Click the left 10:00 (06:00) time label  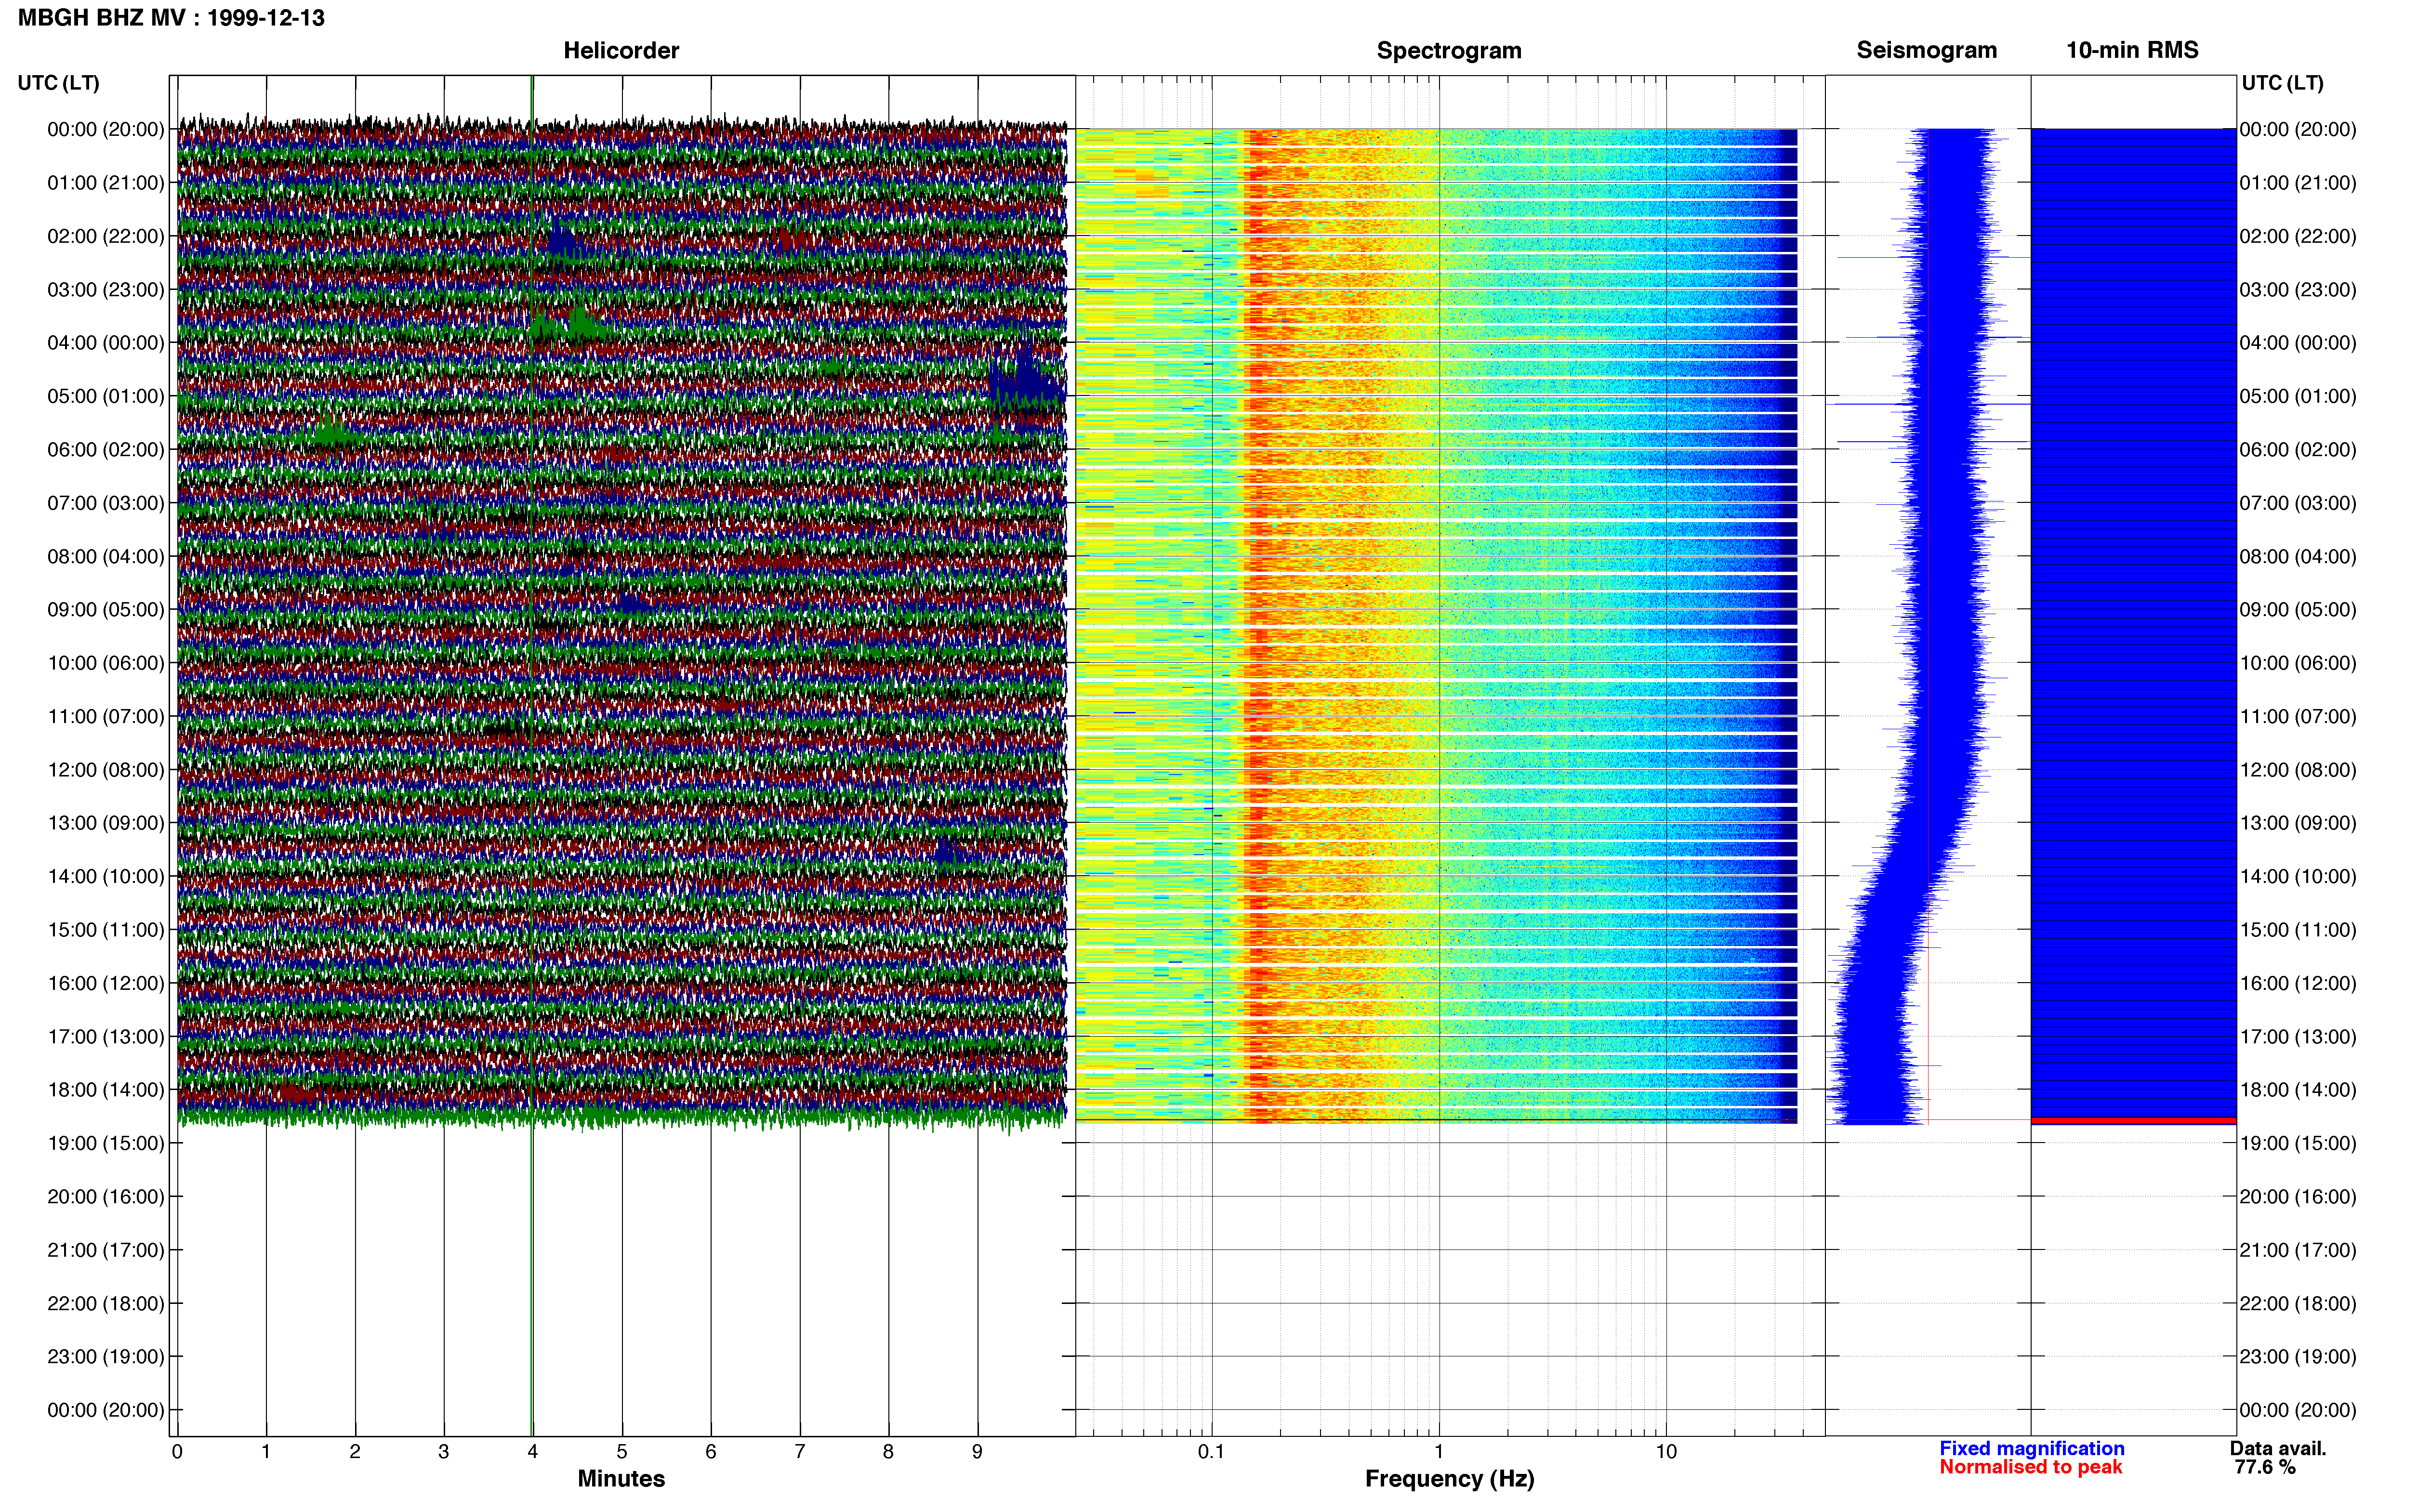[106, 663]
